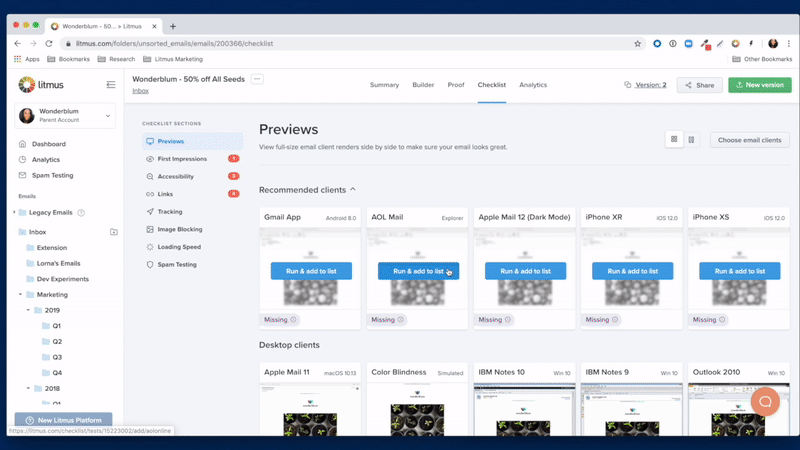Open the Color Blindness preview thumbnail
Image resolution: width=800 pixels, height=450 pixels.
[417, 410]
